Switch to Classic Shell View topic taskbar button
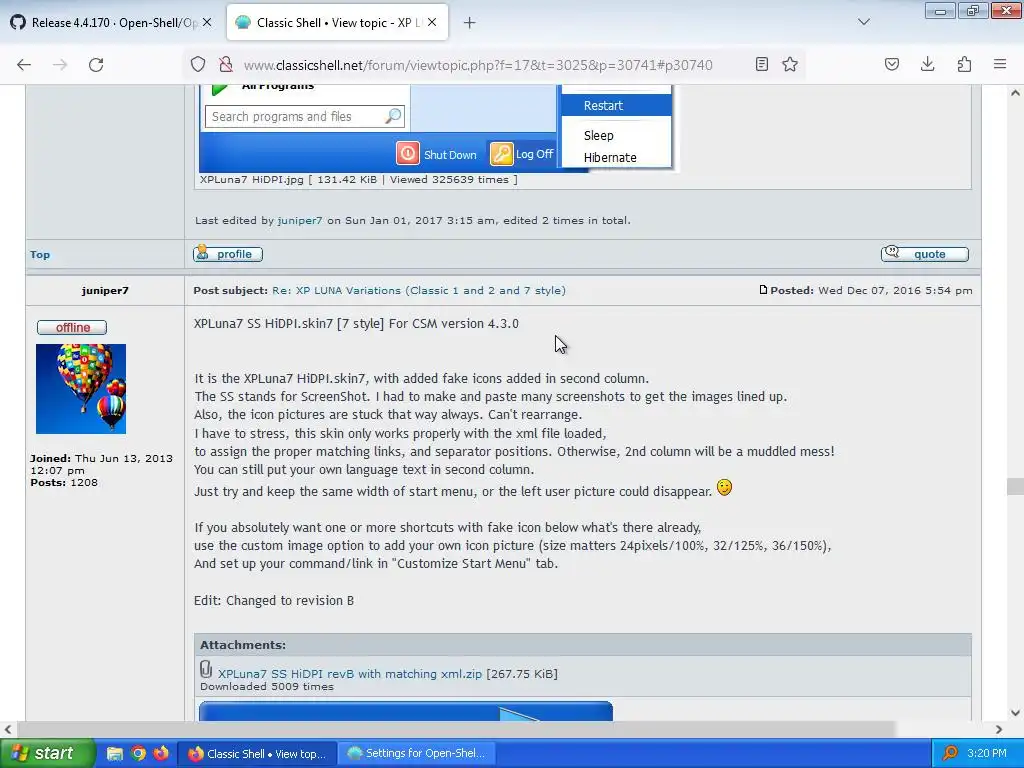This screenshot has width=1024, height=768. (257, 754)
